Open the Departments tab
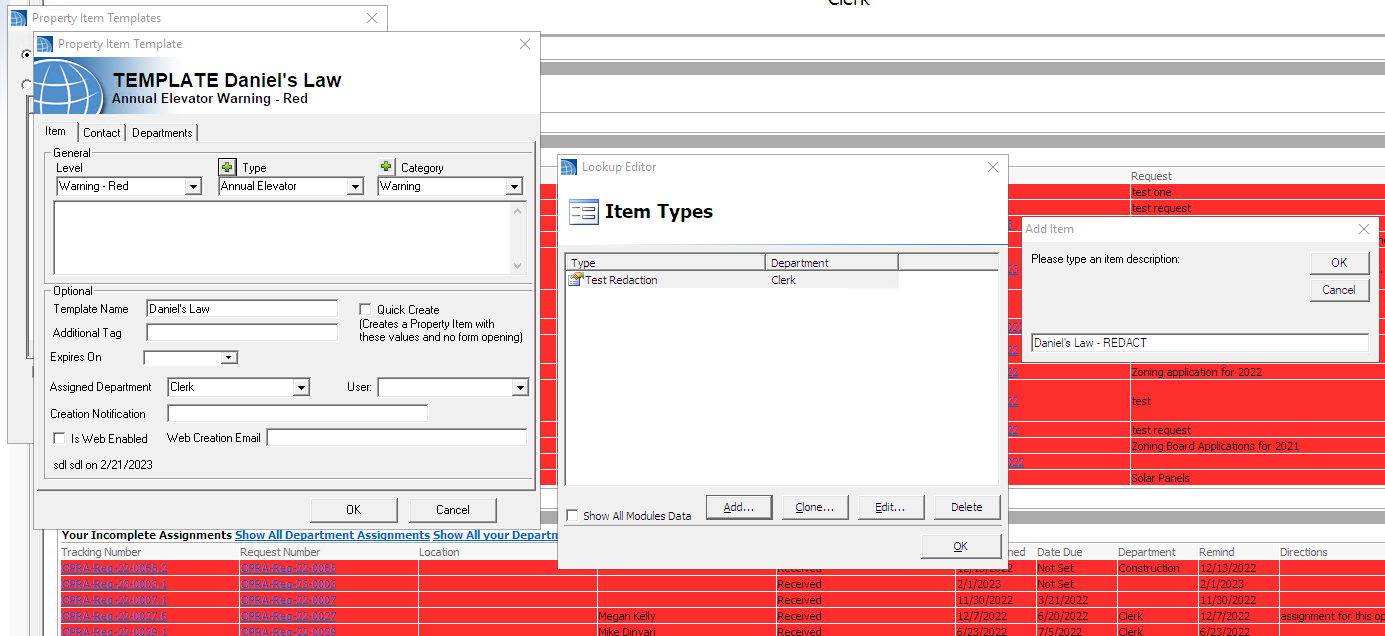This screenshot has height=636, width=1385. [162, 132]
